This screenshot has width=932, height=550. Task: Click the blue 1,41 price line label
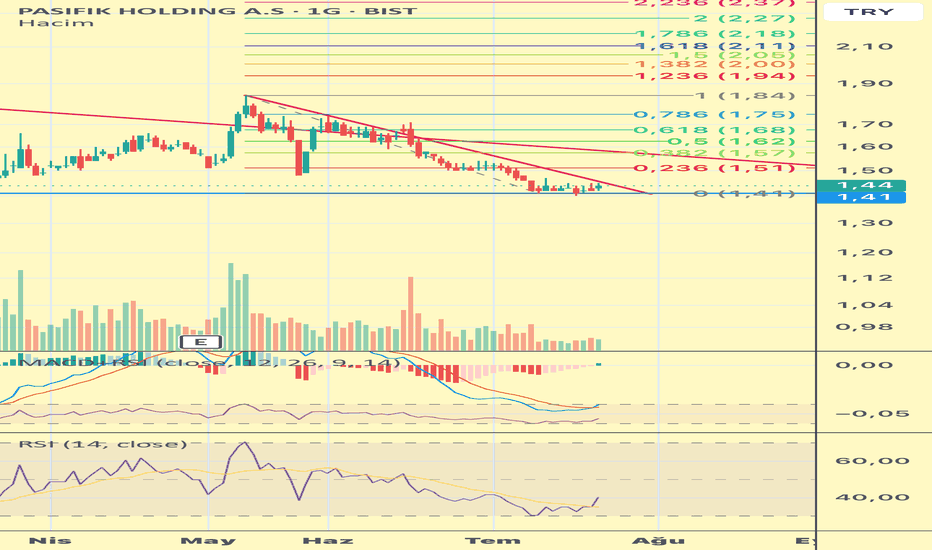(x=861, y=197)
